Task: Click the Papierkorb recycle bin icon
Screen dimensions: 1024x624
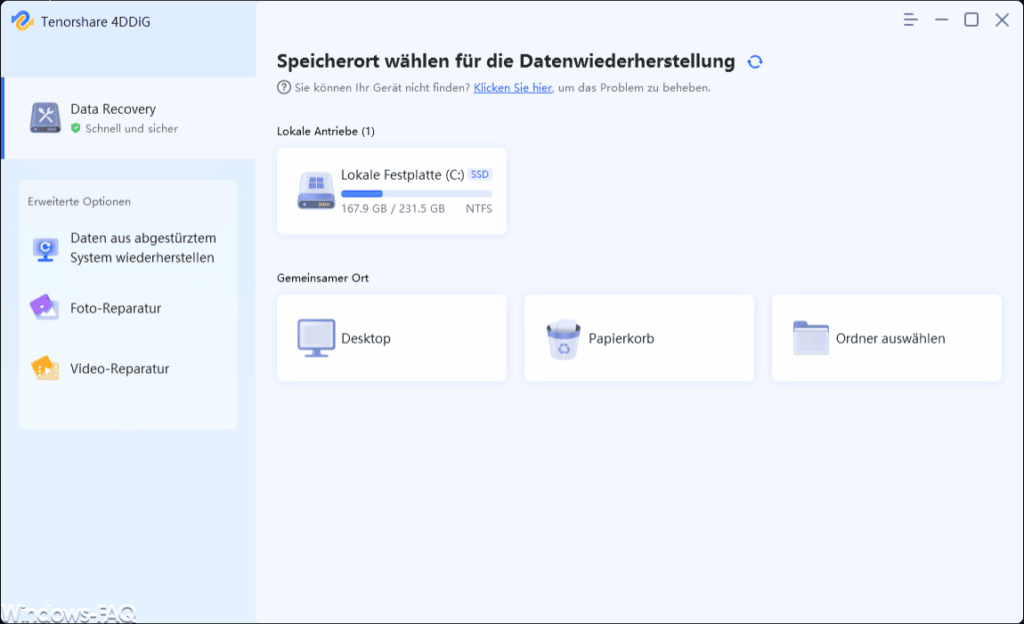Action: [563, 339]
